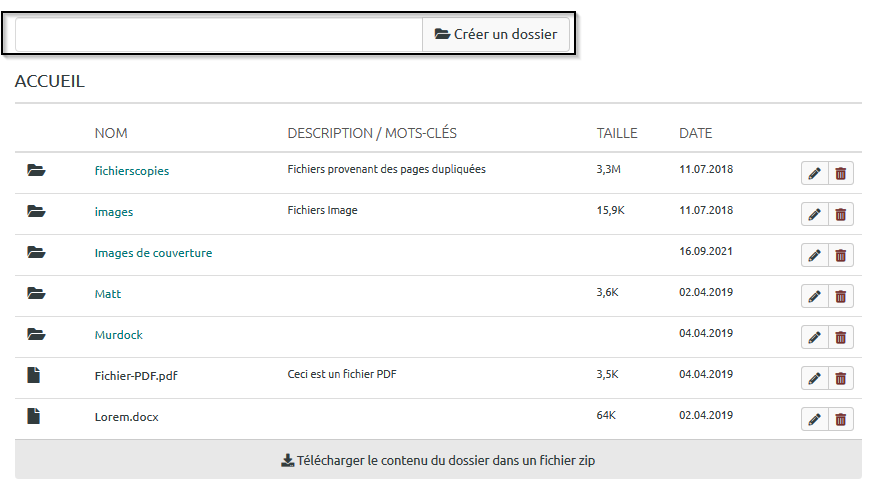872x496 pixels.
Task: Open the fichierscopies folder link
Action: coord(131,171)
